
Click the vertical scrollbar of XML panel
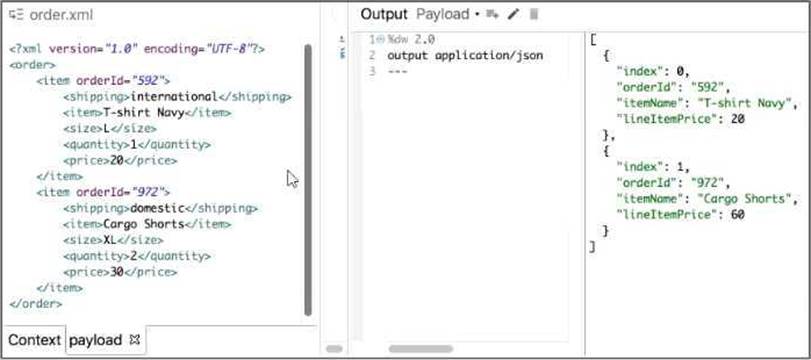coord(308,179)
